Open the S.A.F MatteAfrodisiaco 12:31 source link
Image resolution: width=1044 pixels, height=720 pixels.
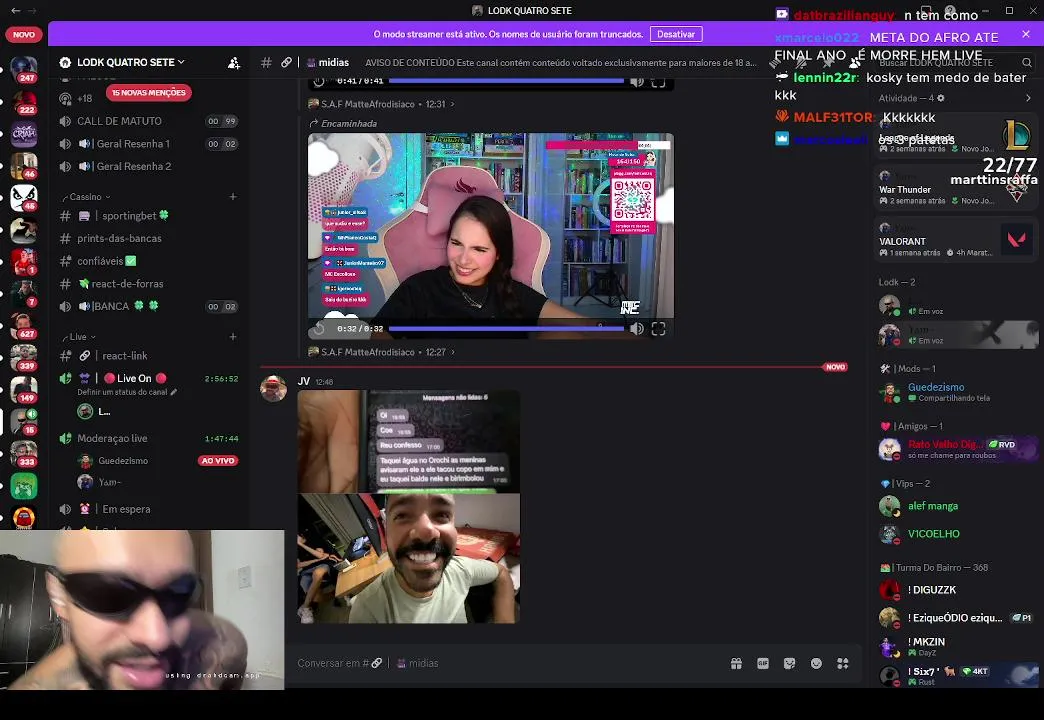pos(382,105)
